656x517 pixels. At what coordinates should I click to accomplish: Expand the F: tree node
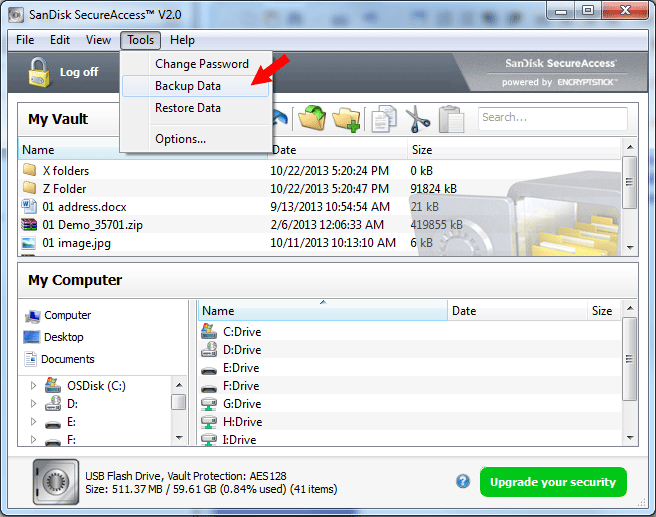(x=33, y=440)
